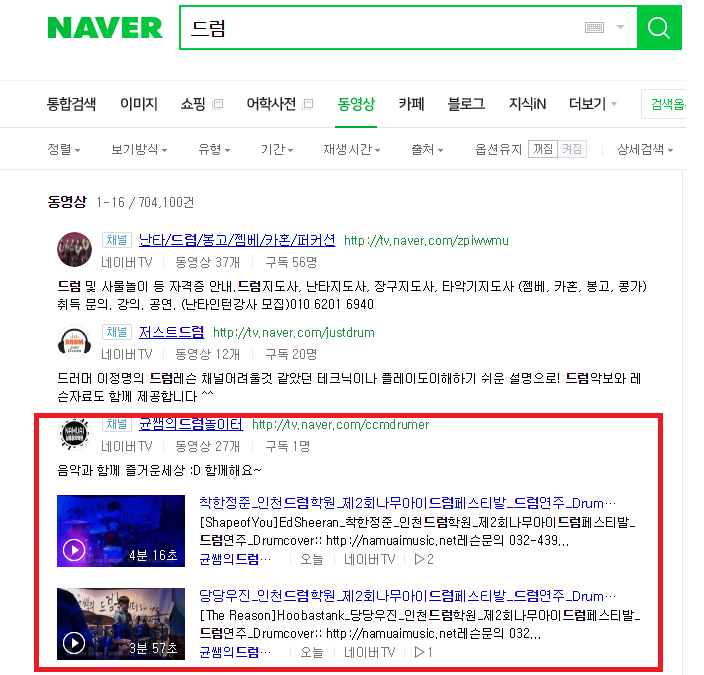Open the 어학사전 tab
The height and width of the screenshot is (675, 704).
(271, 104)
